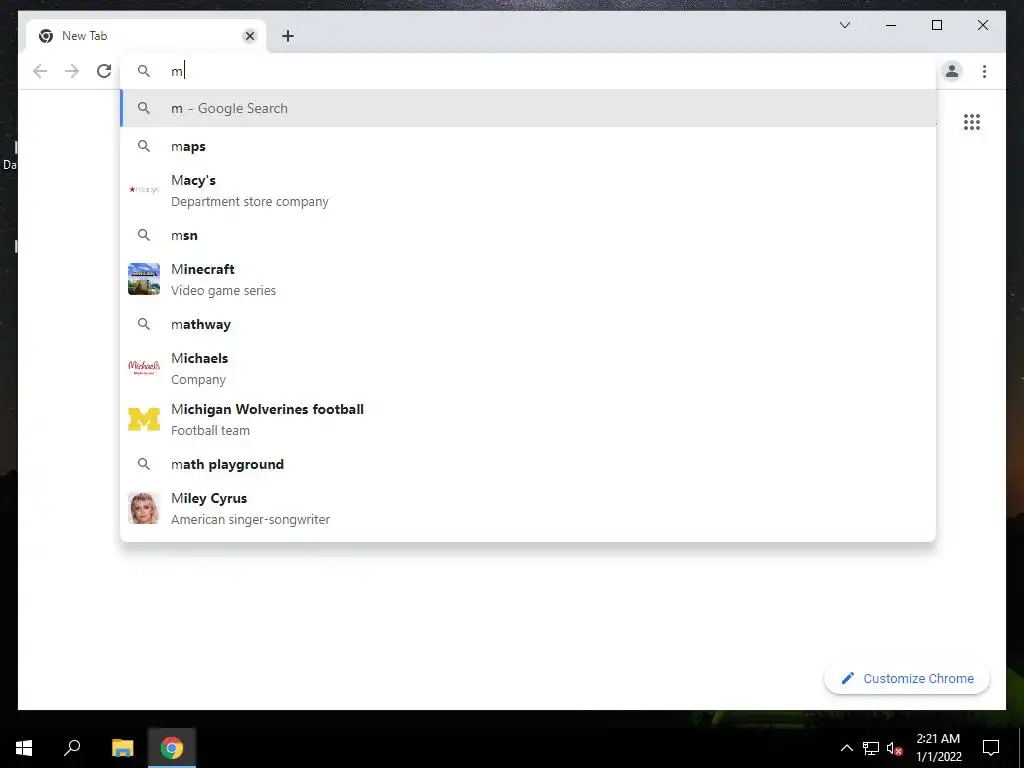The width and height of the screenshot is (1024, 768).
Task: Choose the Macy's suggestion
Action: pyautogui.click(x=528, y=191)
